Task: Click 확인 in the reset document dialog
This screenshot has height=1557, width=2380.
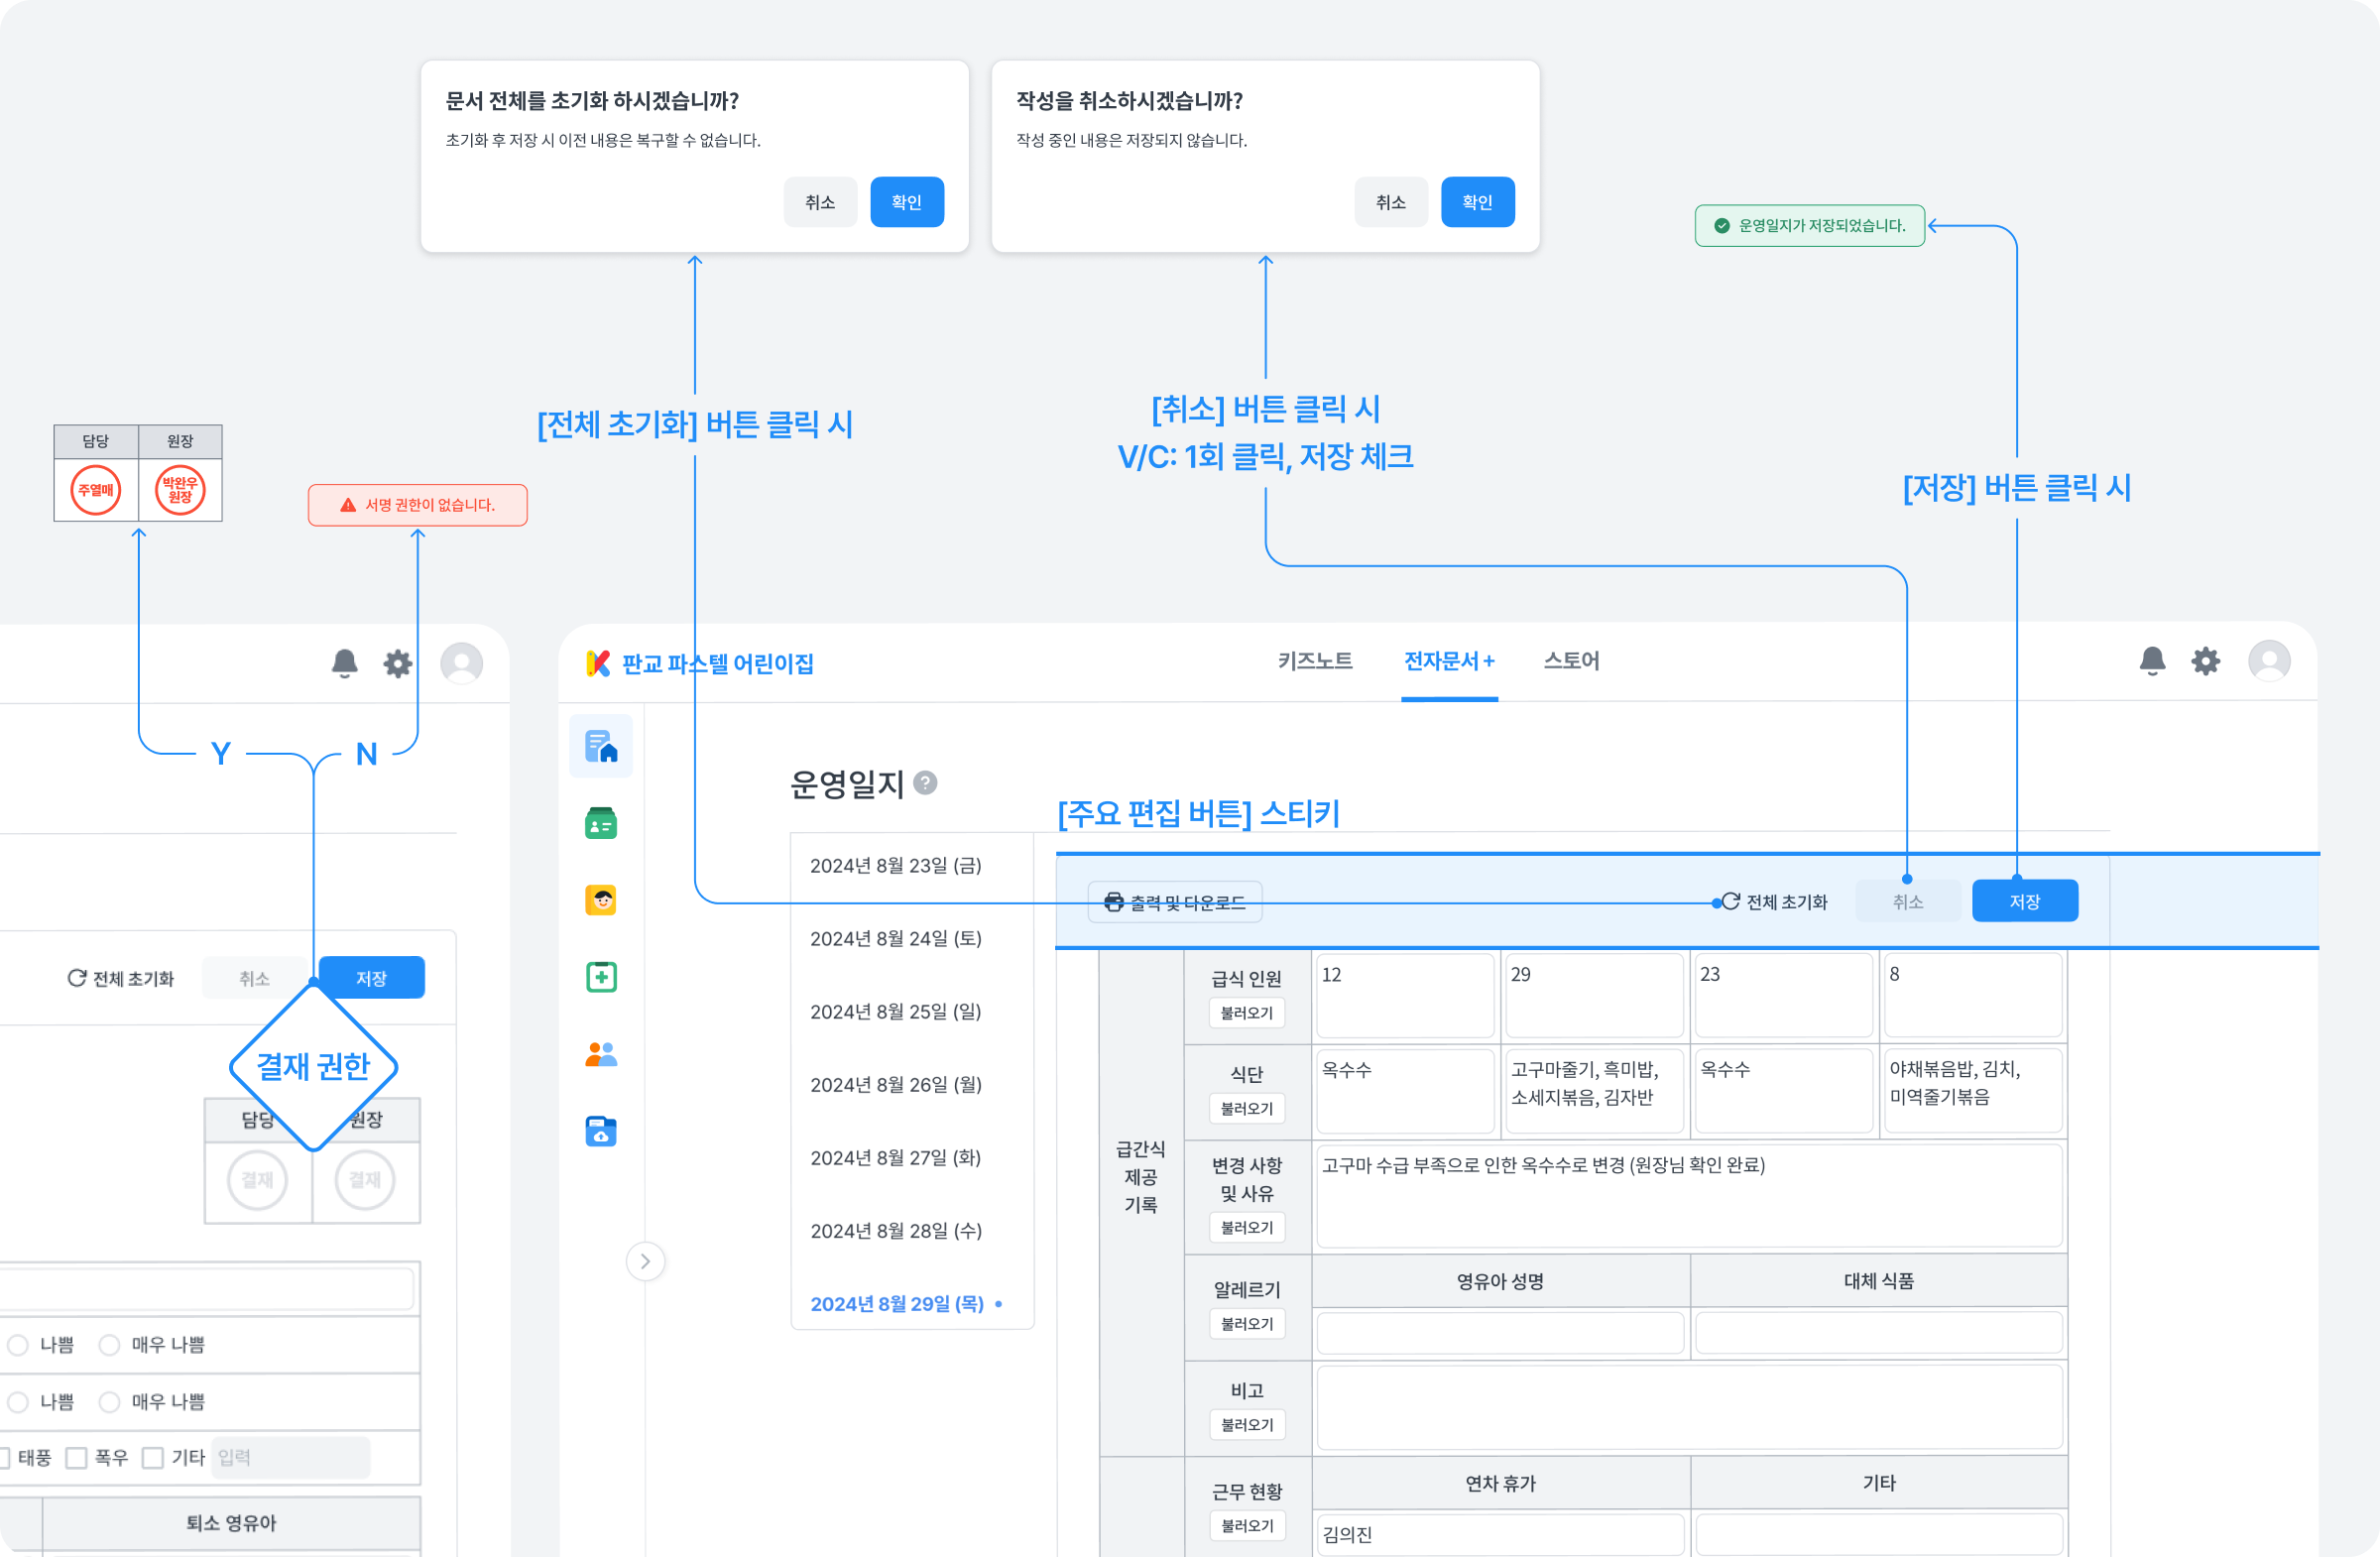Action: point(906,202)
